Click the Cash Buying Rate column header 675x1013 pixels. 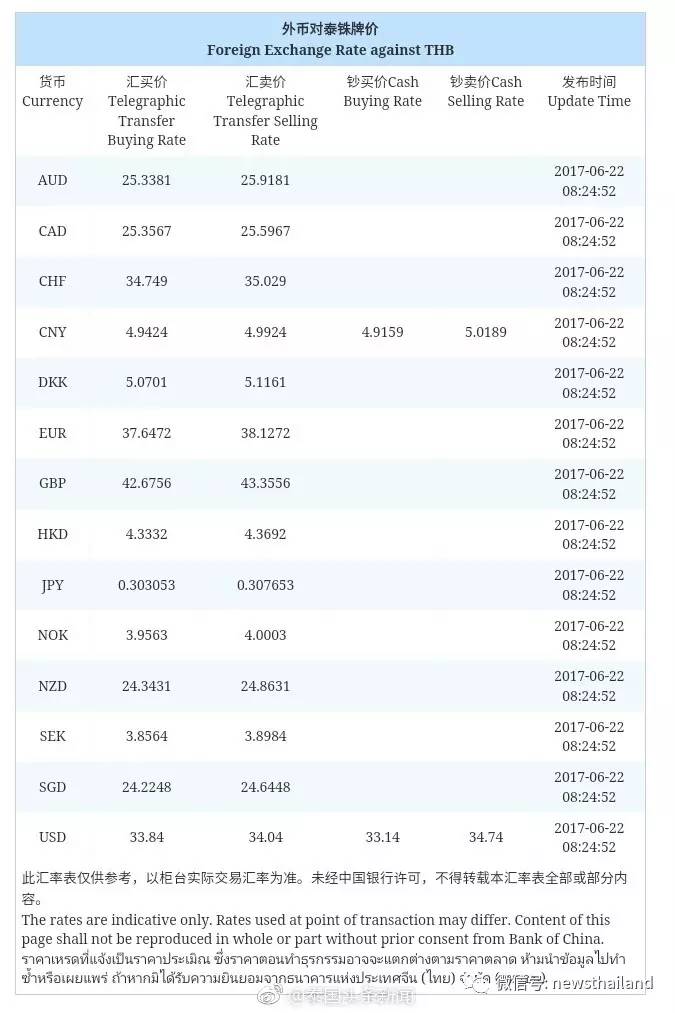(x=382, y=91)
